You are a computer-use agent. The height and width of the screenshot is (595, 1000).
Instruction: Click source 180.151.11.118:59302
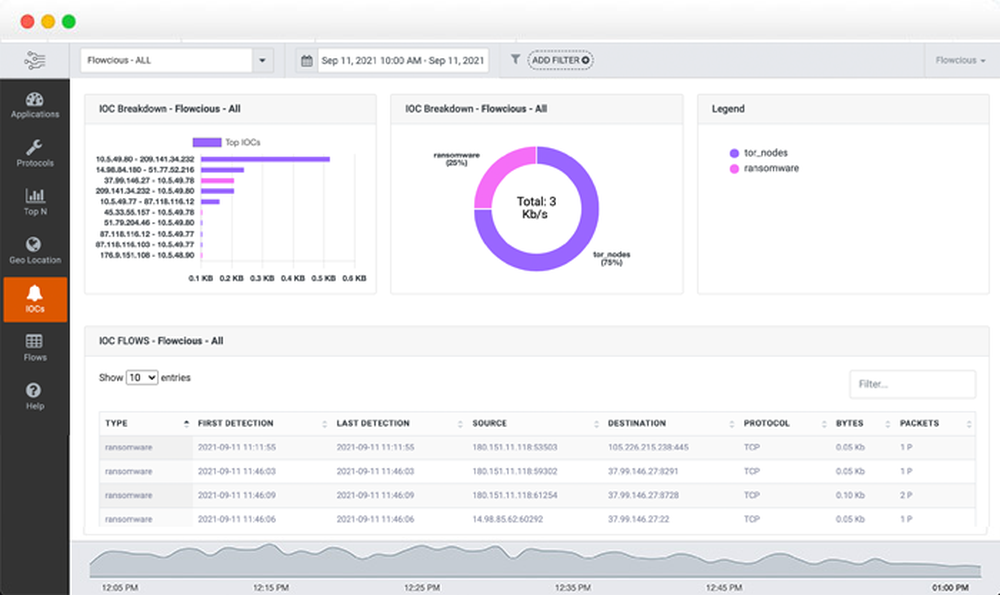515,471
